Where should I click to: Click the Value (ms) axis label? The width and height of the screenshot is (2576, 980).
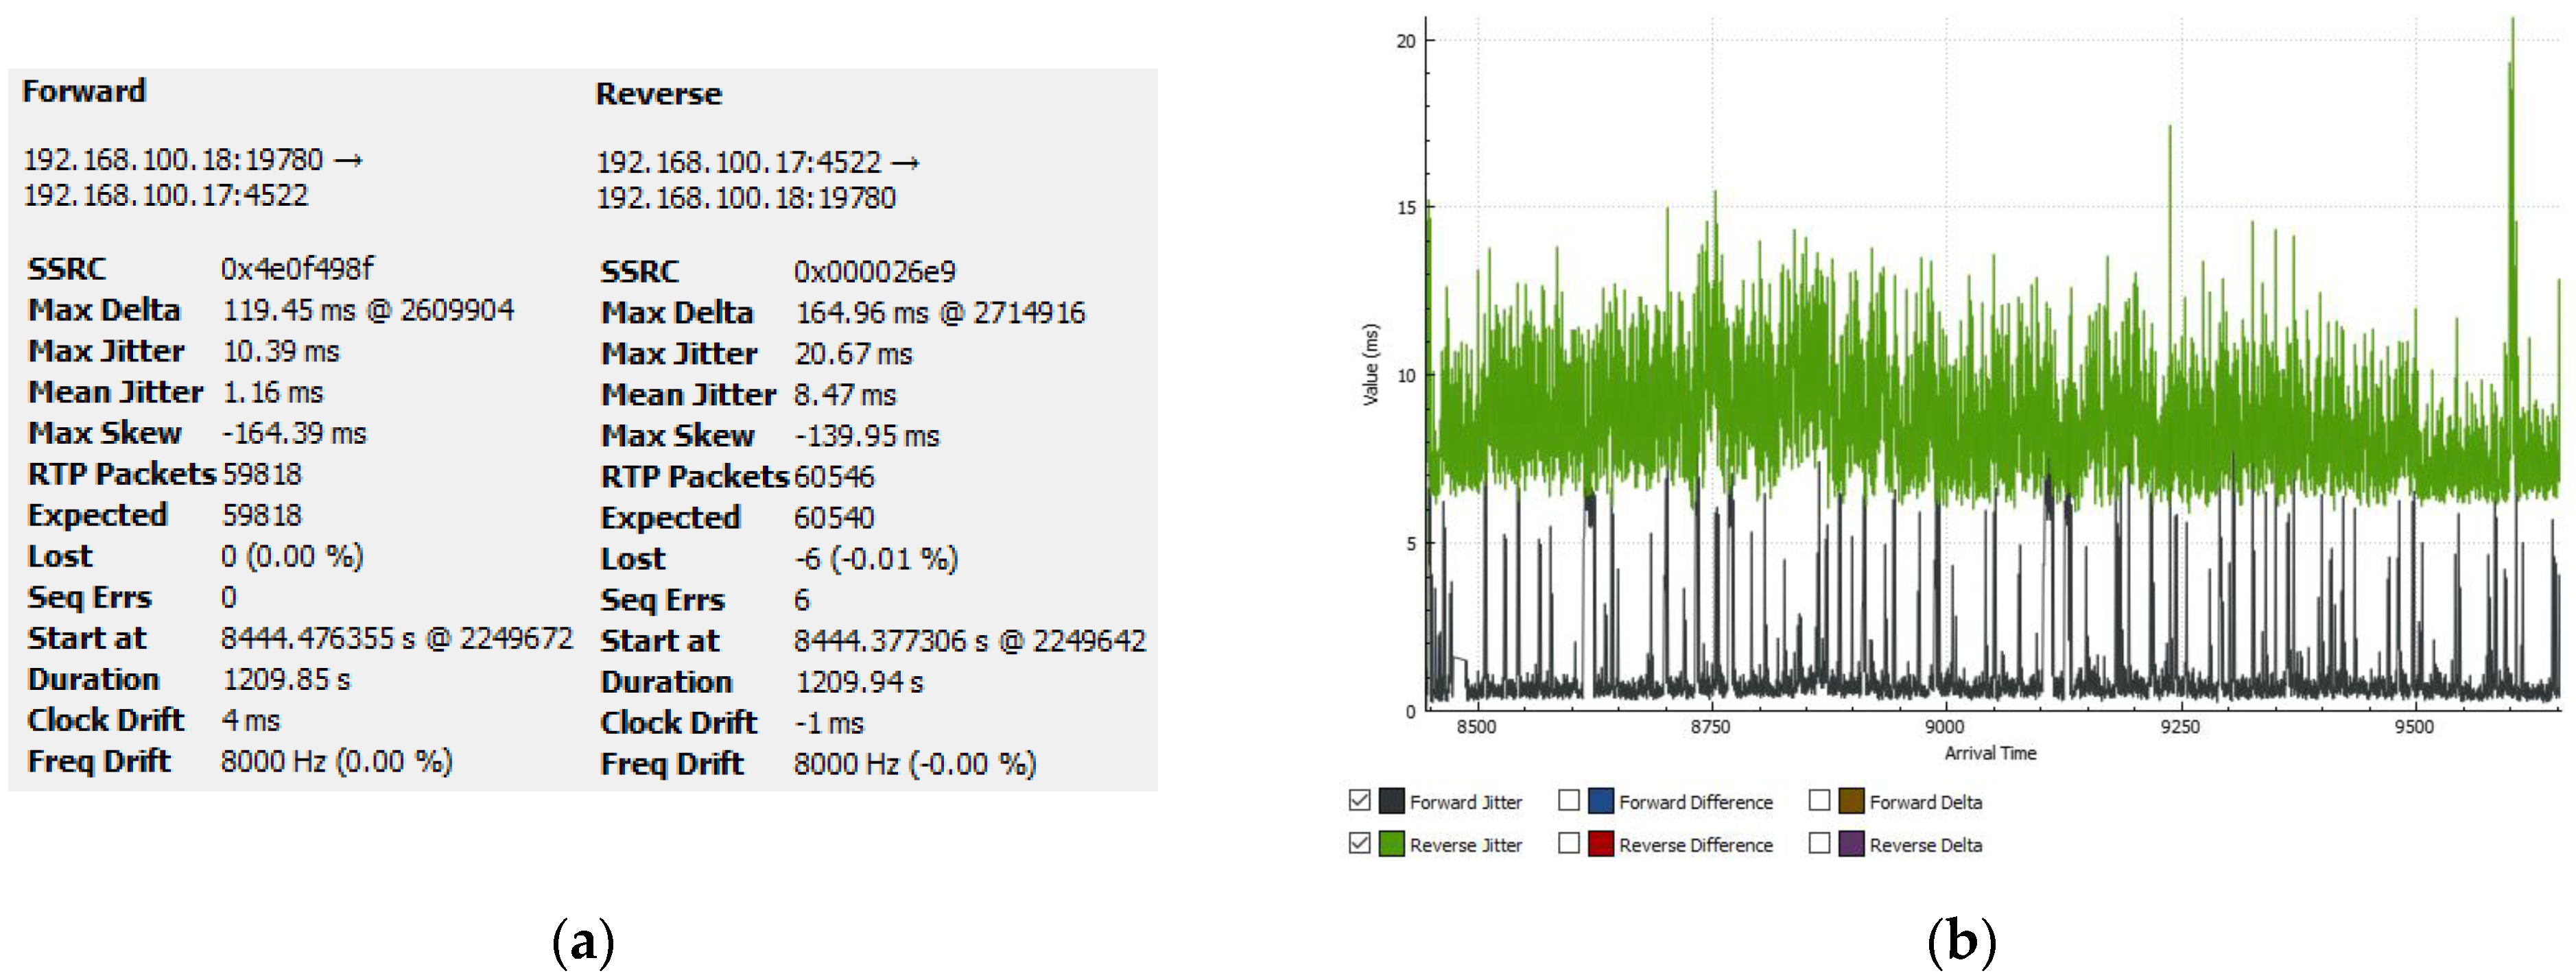point(1371,364)
